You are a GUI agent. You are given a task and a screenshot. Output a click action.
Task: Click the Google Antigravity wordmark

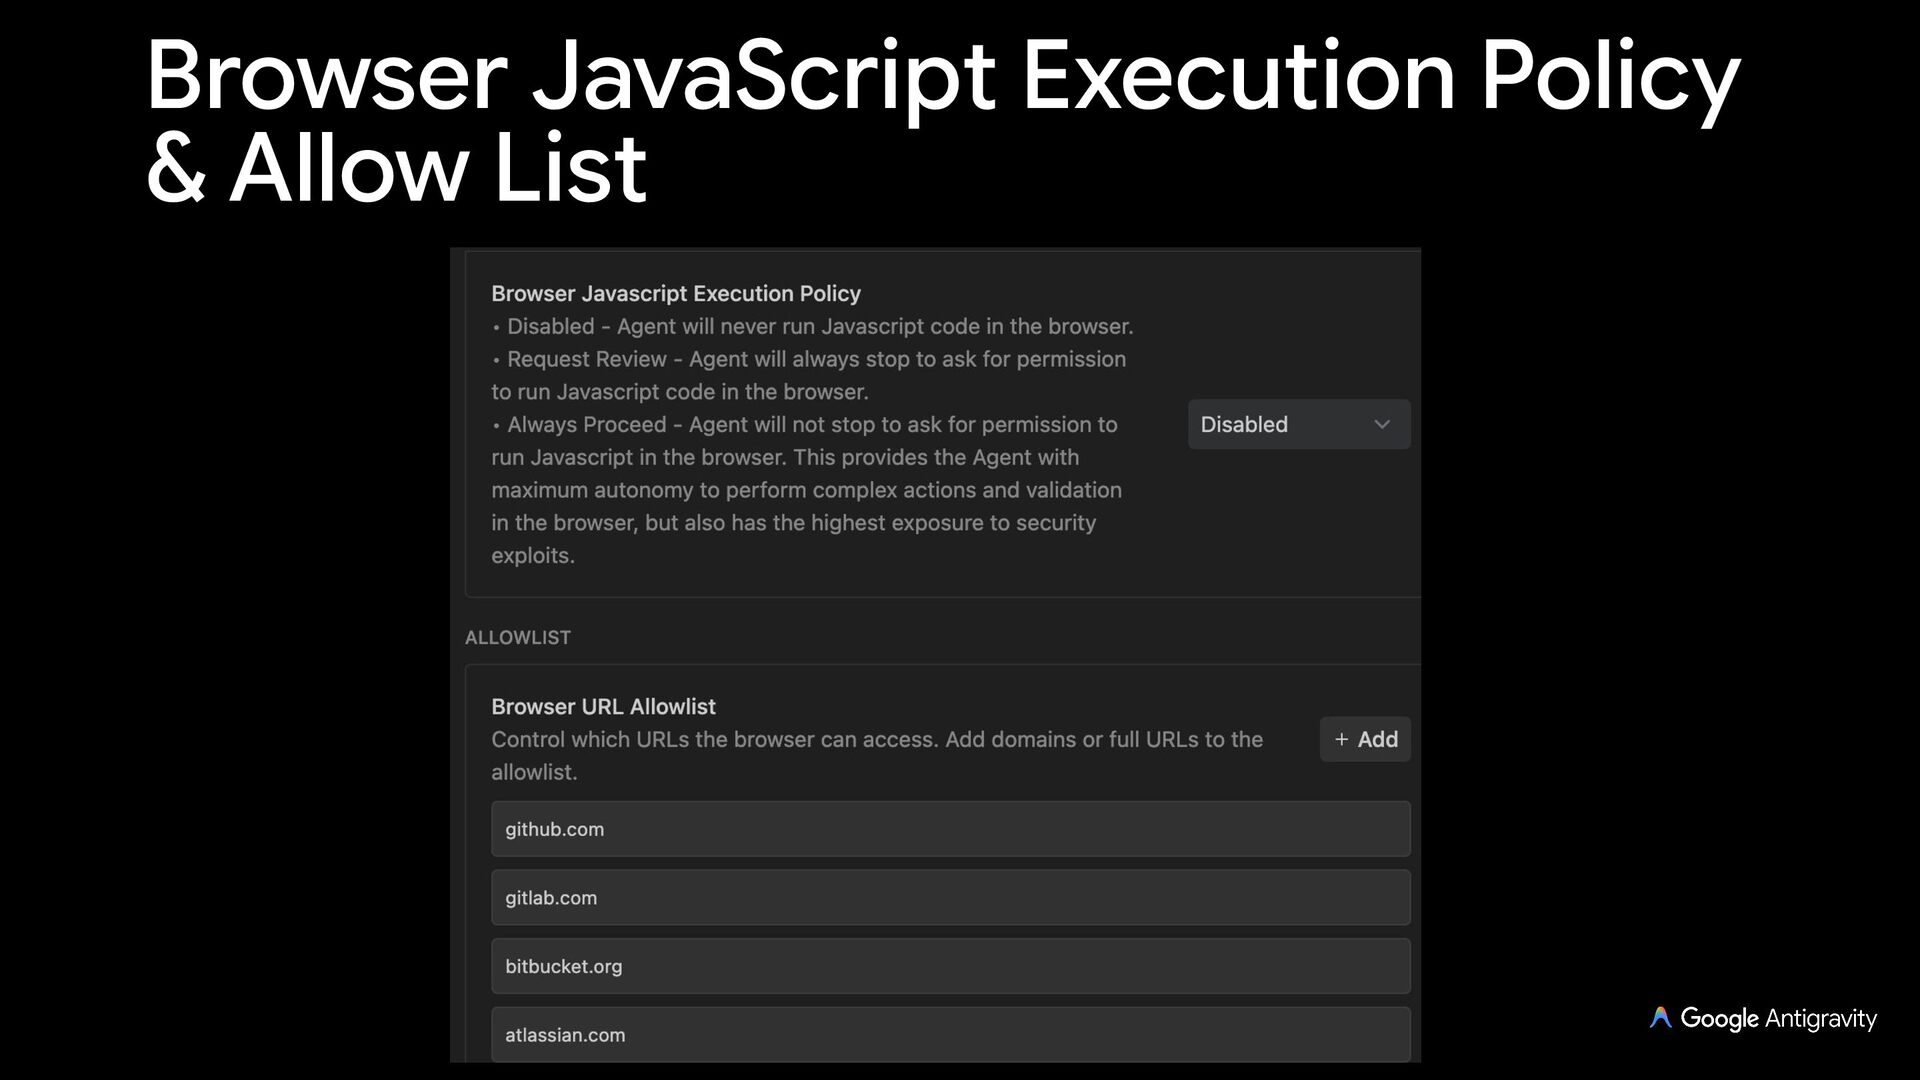pyautogui.click(x=1778, y=1018)
